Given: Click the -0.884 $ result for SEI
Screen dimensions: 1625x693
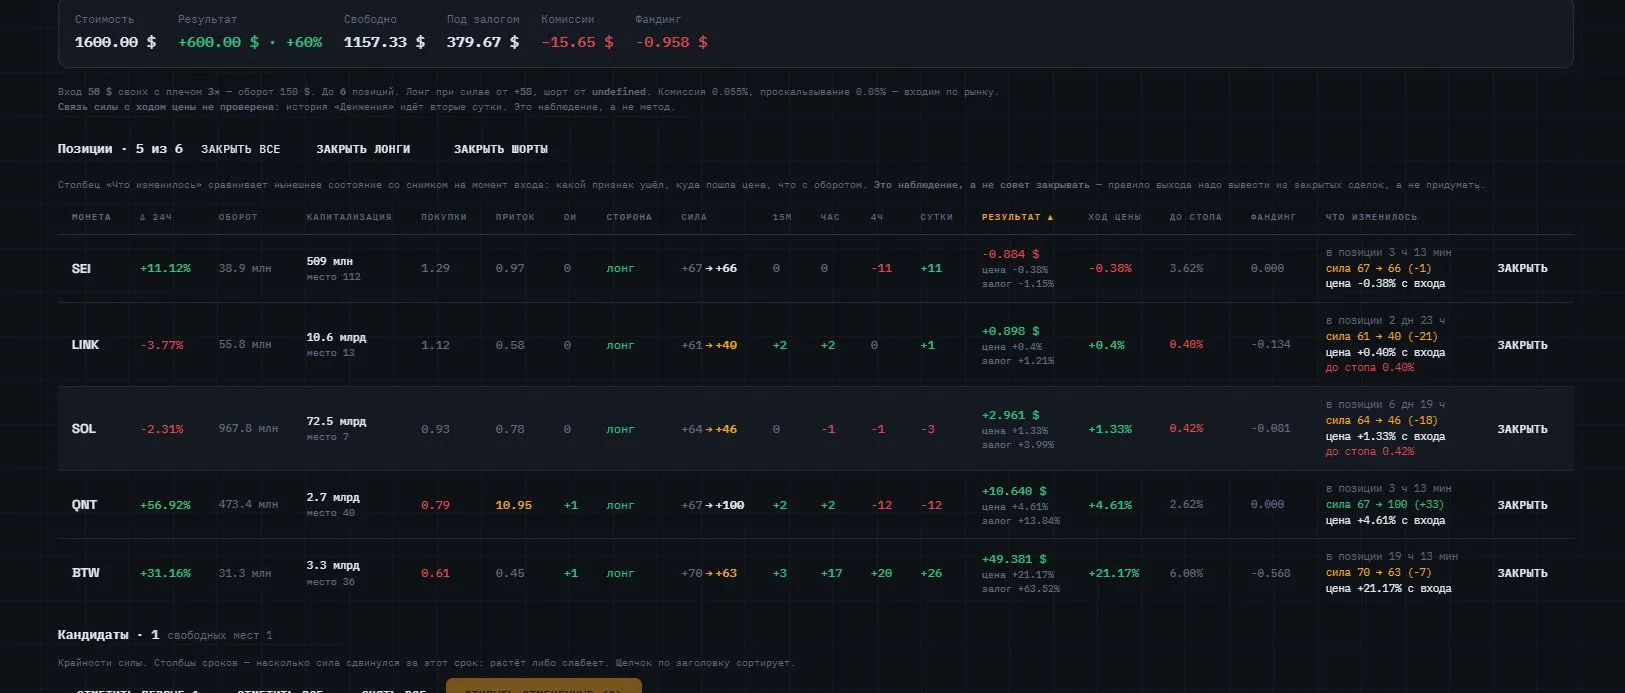Looking at the screenshot, I should 1010,254.
